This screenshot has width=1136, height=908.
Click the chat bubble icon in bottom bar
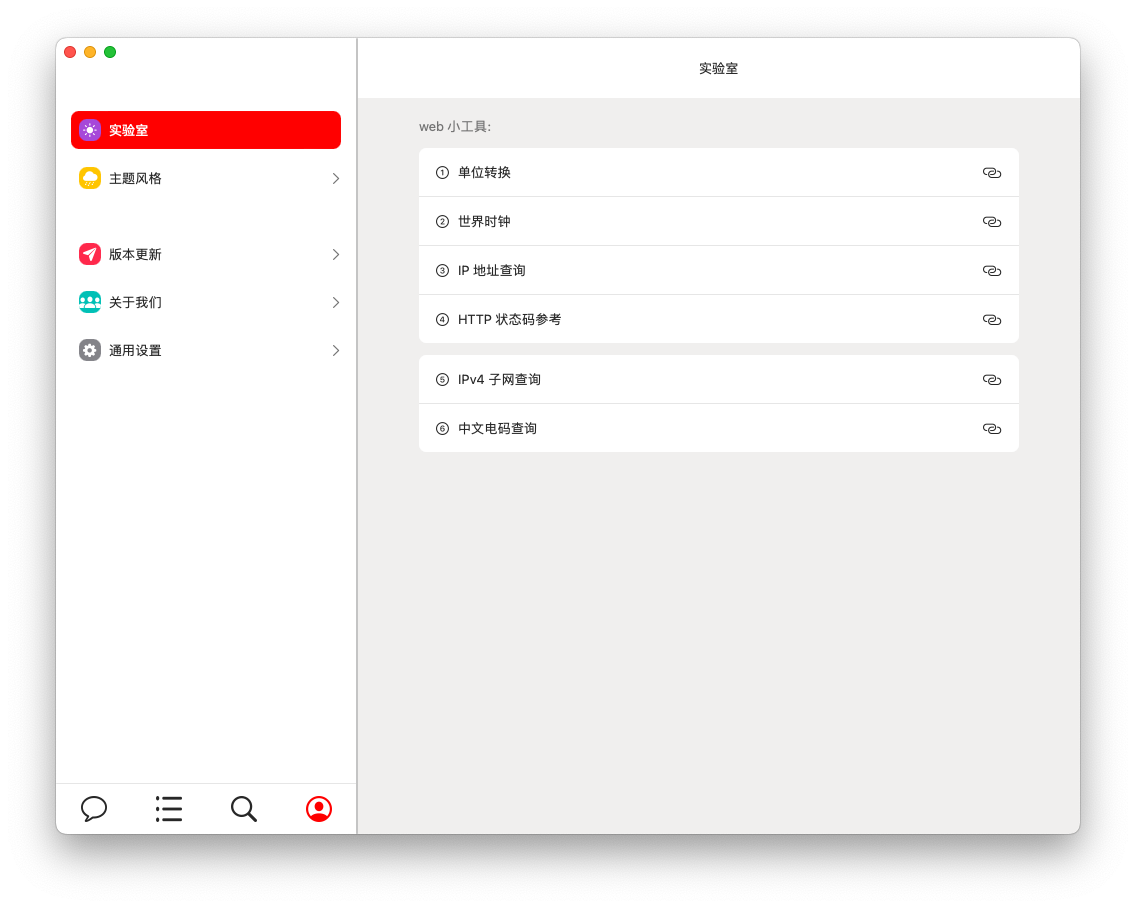(x=93, y=809)
